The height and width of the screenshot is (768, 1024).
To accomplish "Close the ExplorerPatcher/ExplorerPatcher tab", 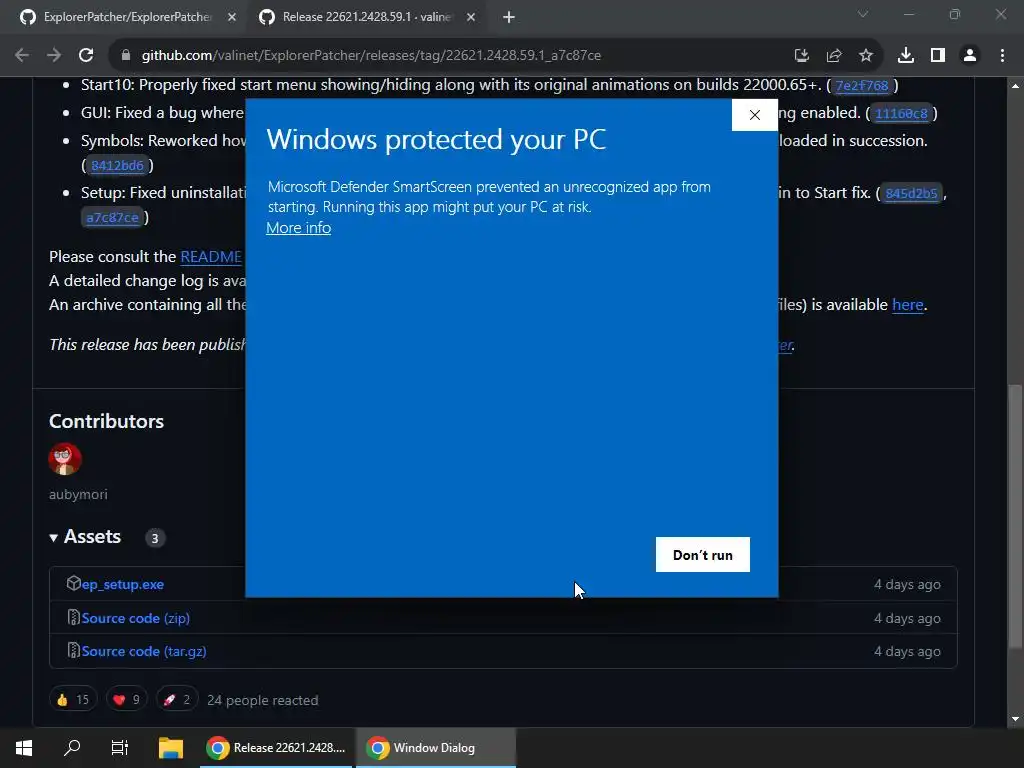I will (232, 18).
